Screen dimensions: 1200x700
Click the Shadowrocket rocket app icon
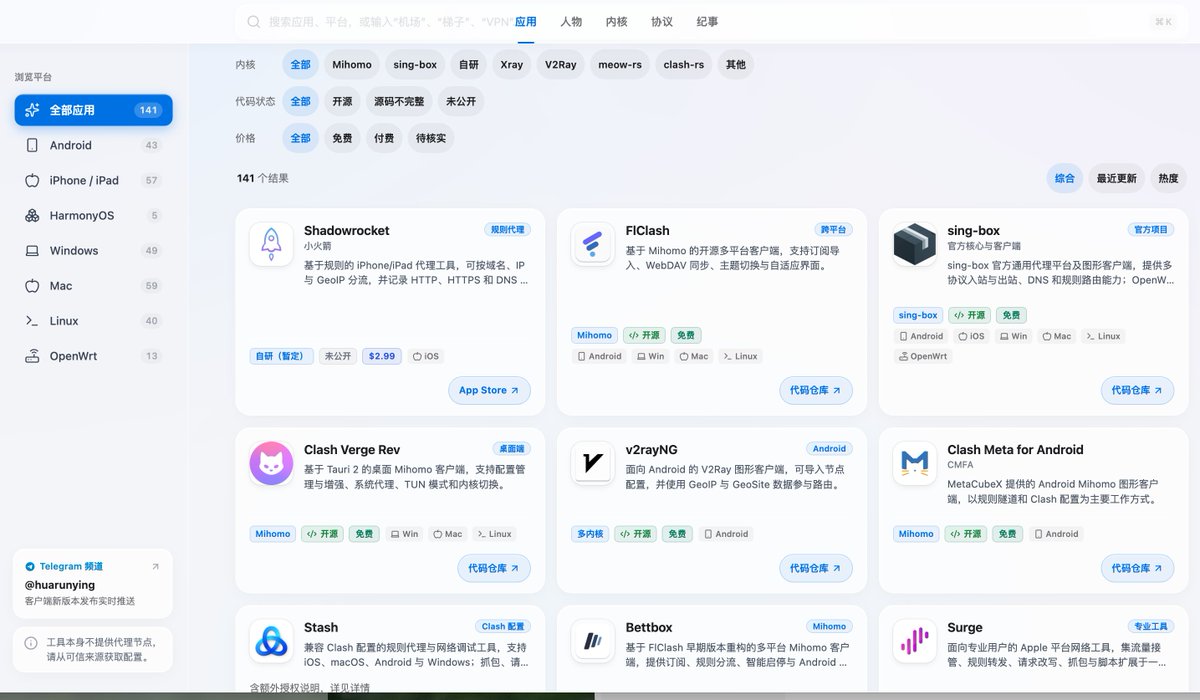270,243
